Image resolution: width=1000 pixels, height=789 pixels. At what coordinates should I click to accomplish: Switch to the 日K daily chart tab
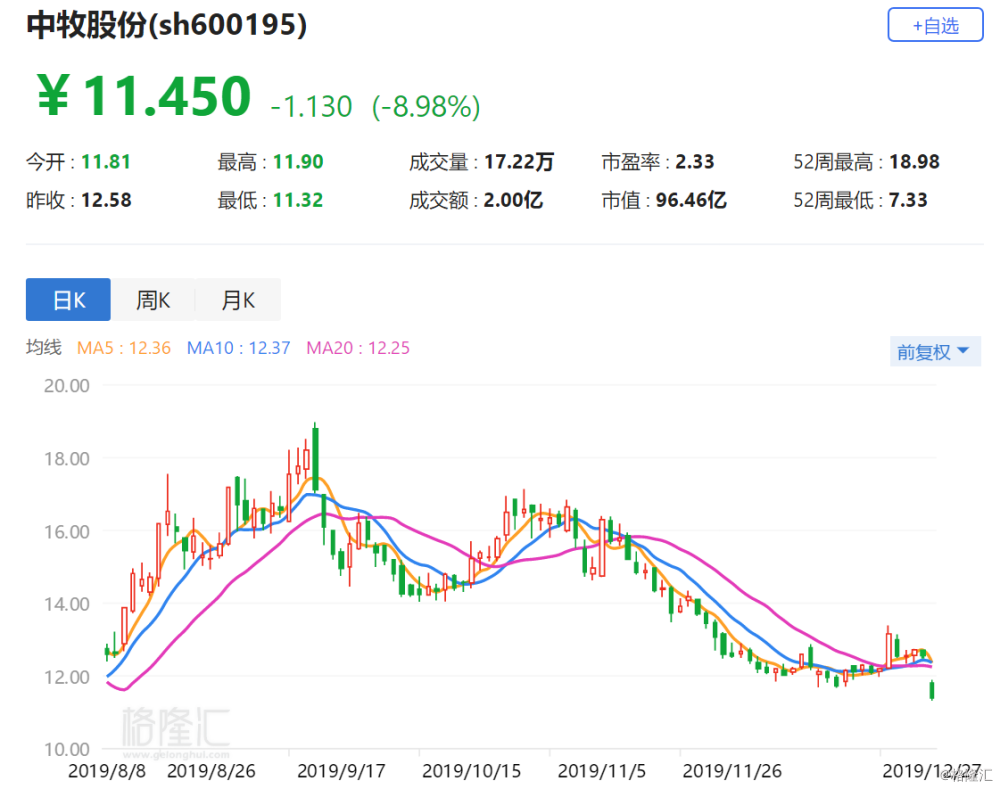68,300
